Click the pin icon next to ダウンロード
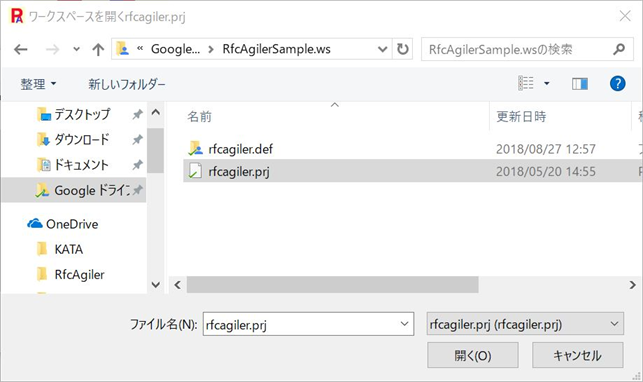 click(137, 140)
